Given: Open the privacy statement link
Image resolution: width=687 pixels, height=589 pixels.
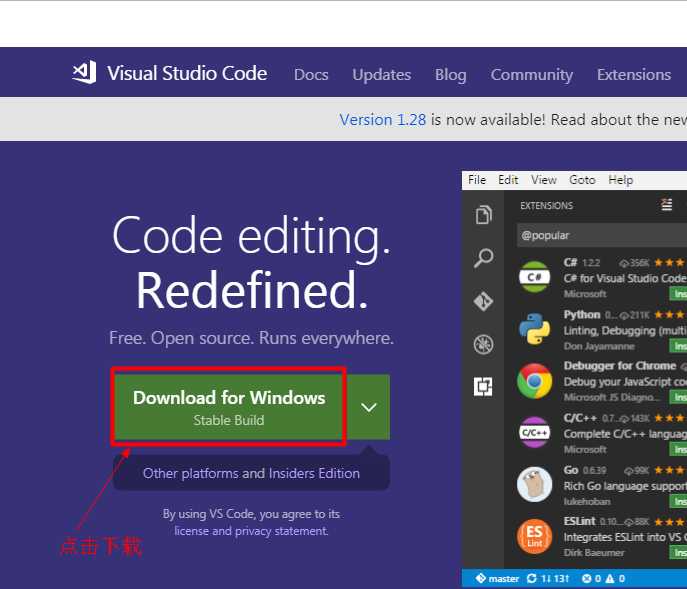Looking at the screenshot, I should coord(281,531).
